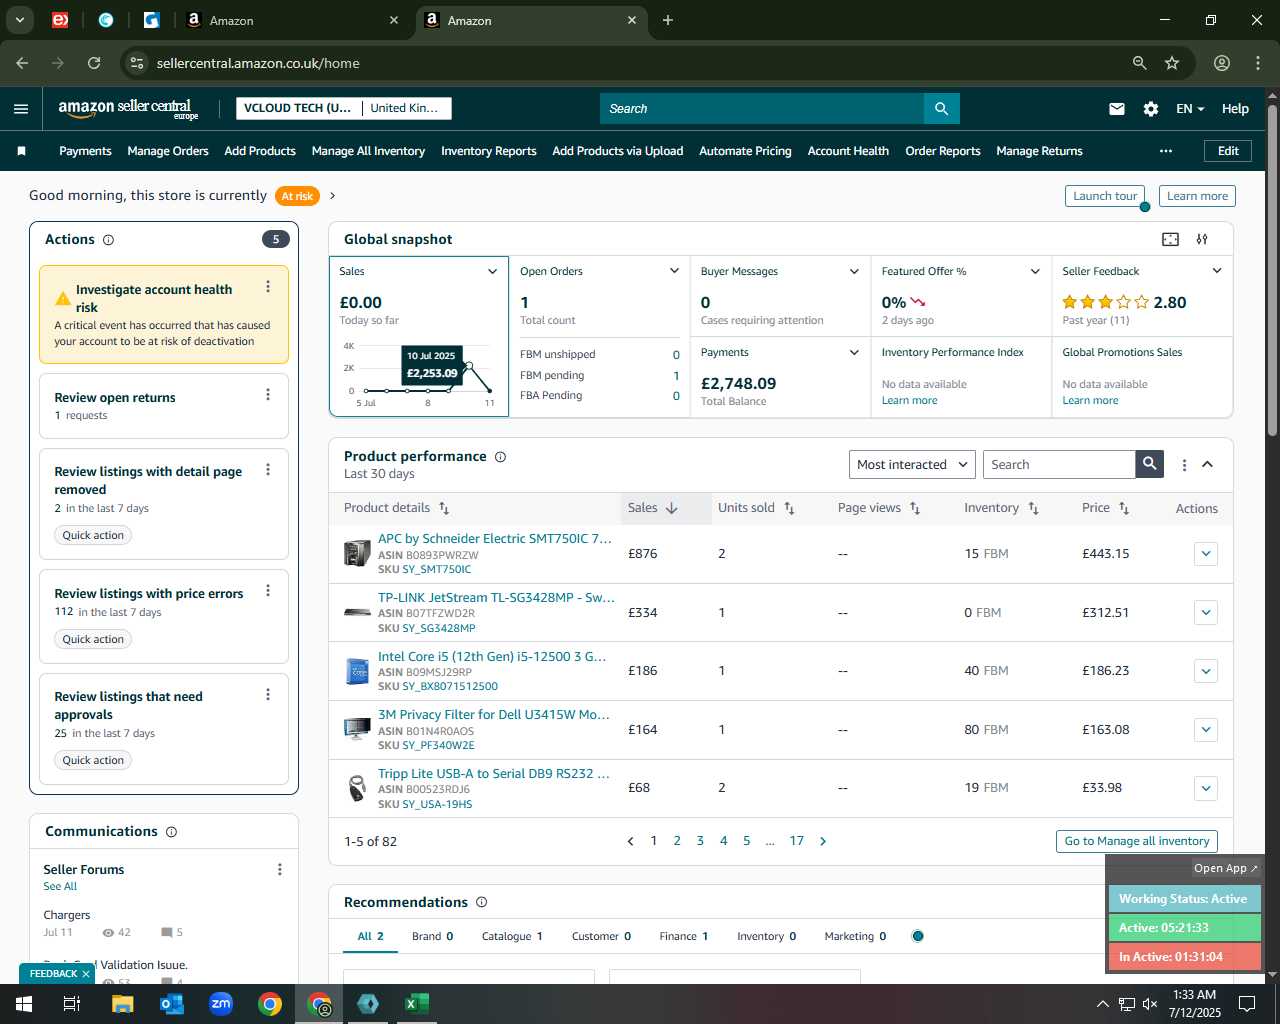Open options for Review open returns
1280x1024 pixels.
coord(268,395)
